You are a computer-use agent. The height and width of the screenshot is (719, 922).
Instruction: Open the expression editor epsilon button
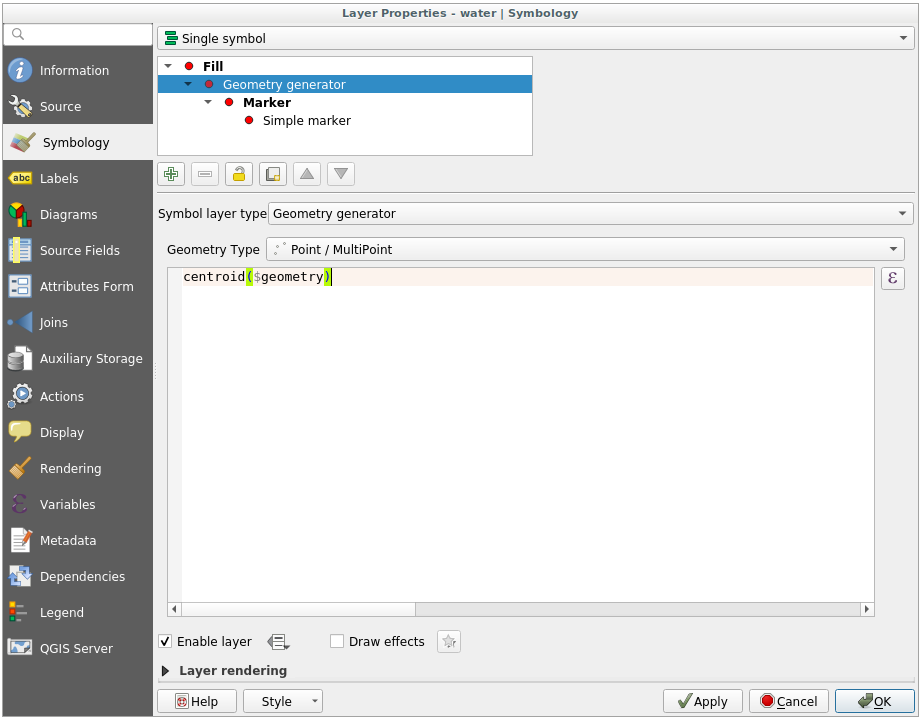[892, 279]
